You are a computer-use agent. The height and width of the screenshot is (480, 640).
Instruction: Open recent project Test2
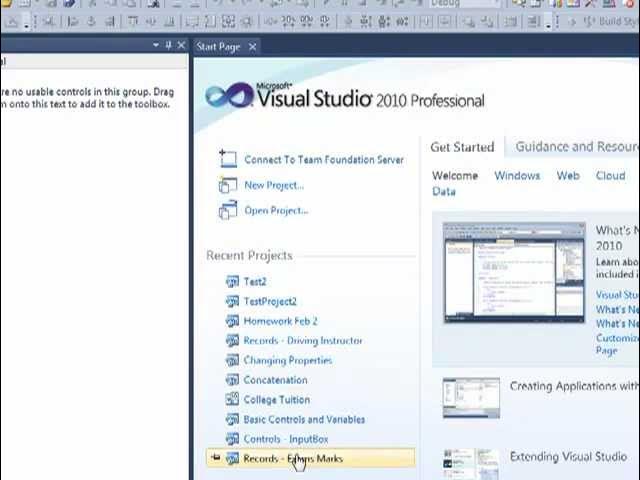(x=255, y=282)
